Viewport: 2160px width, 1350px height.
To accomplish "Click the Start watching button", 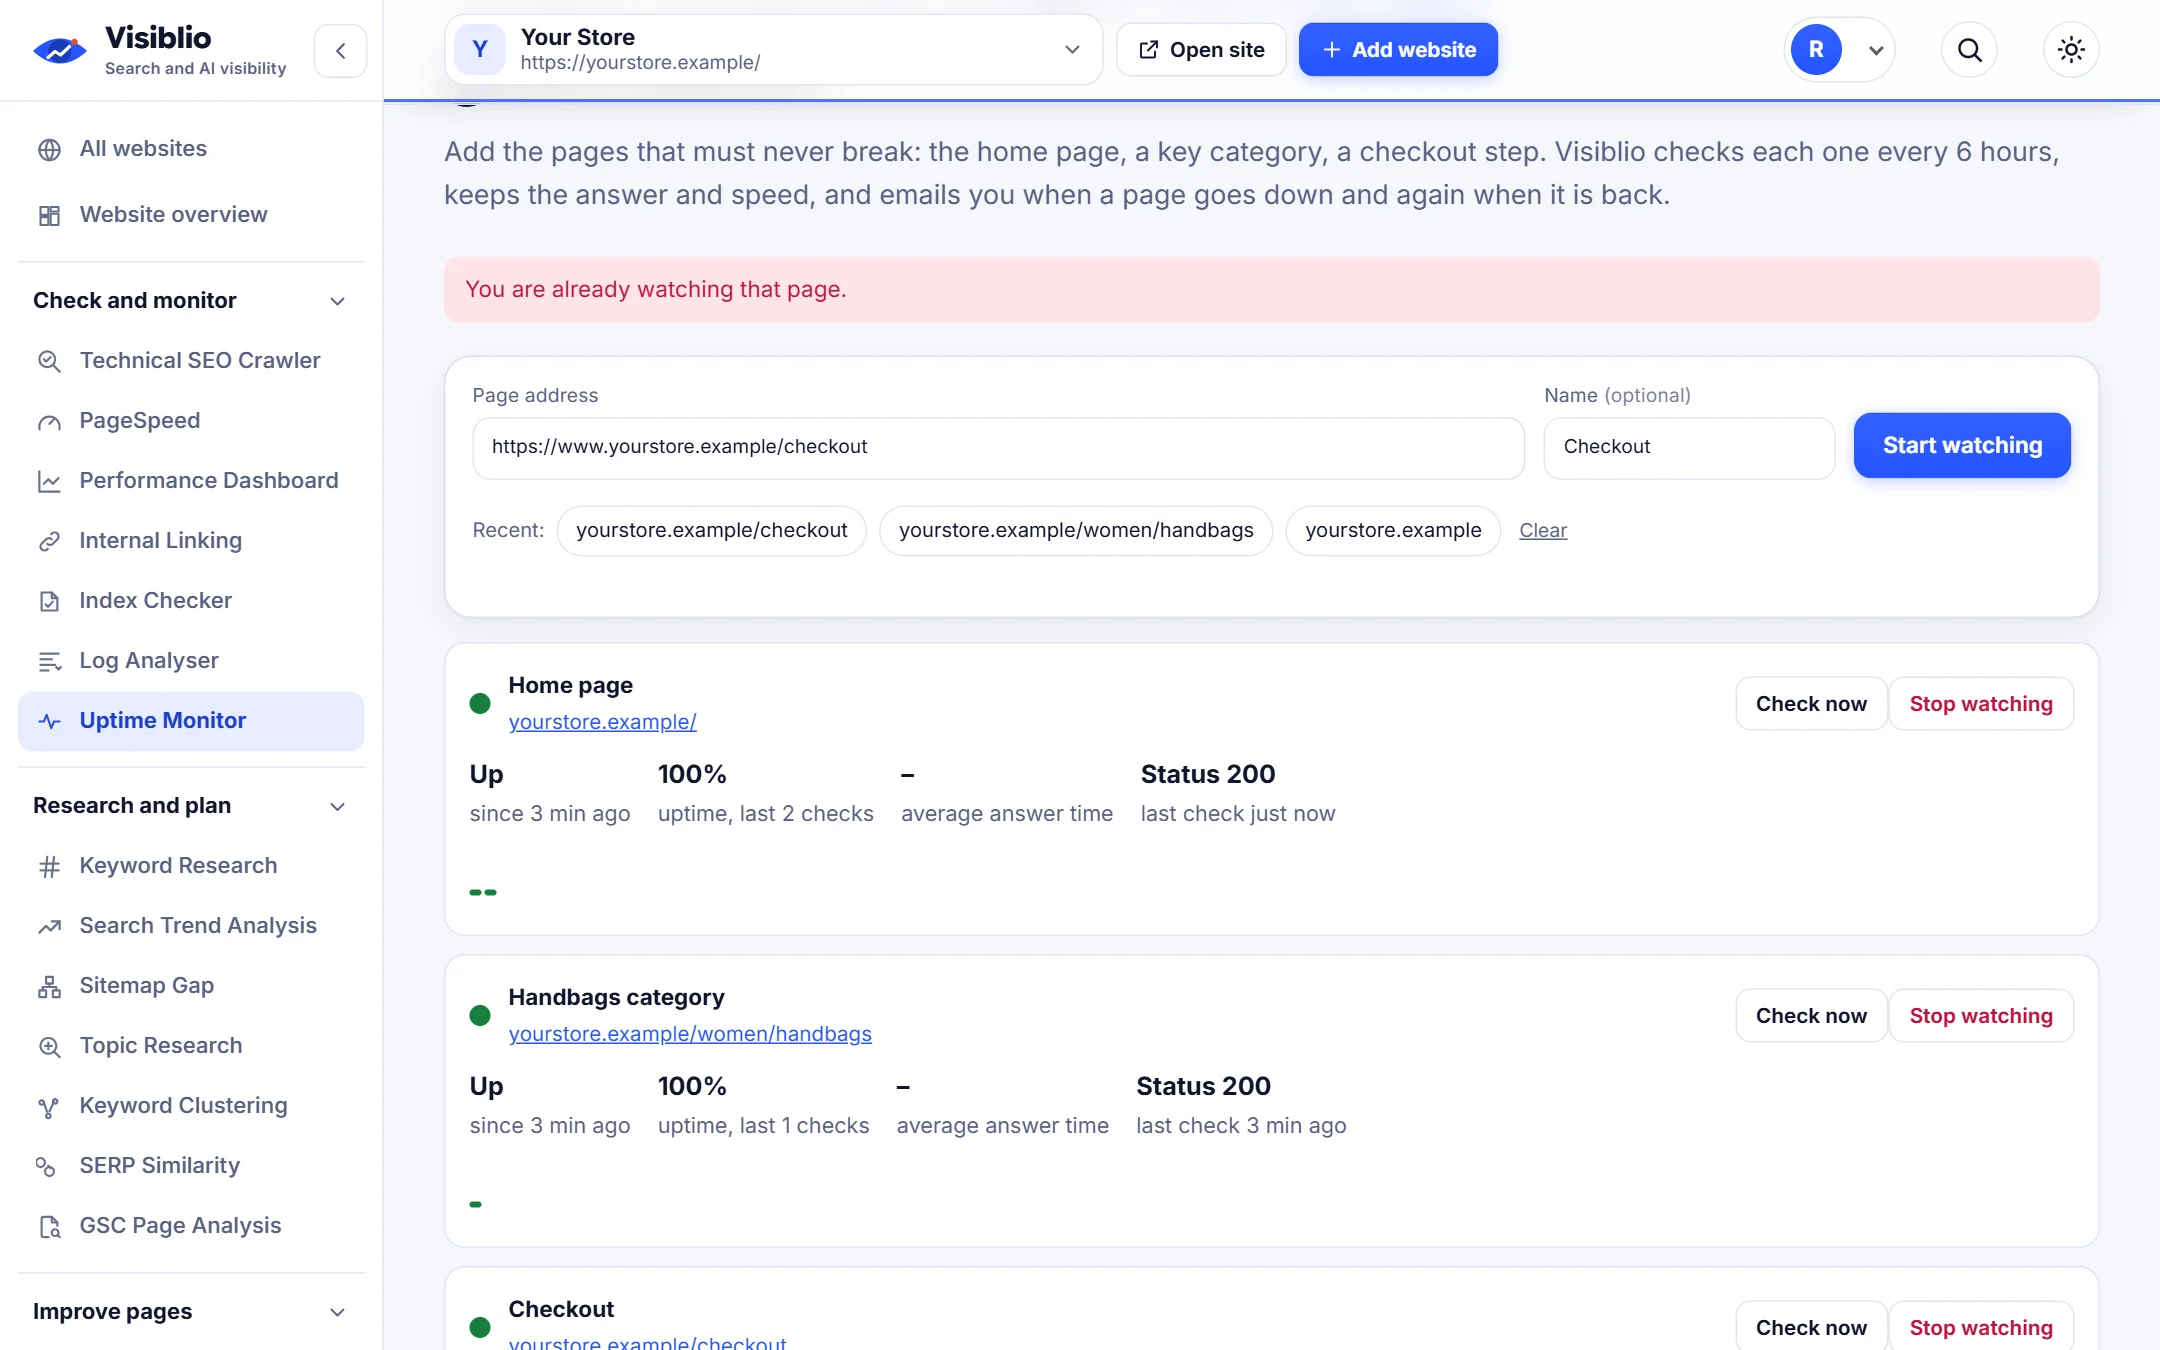I will click(x=1962, y=446).
